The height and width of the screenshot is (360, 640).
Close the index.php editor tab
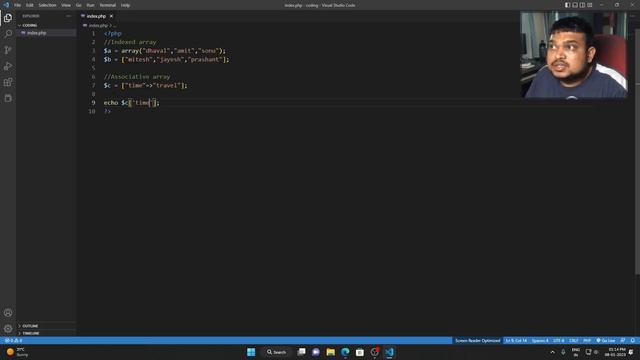(111, 16)
